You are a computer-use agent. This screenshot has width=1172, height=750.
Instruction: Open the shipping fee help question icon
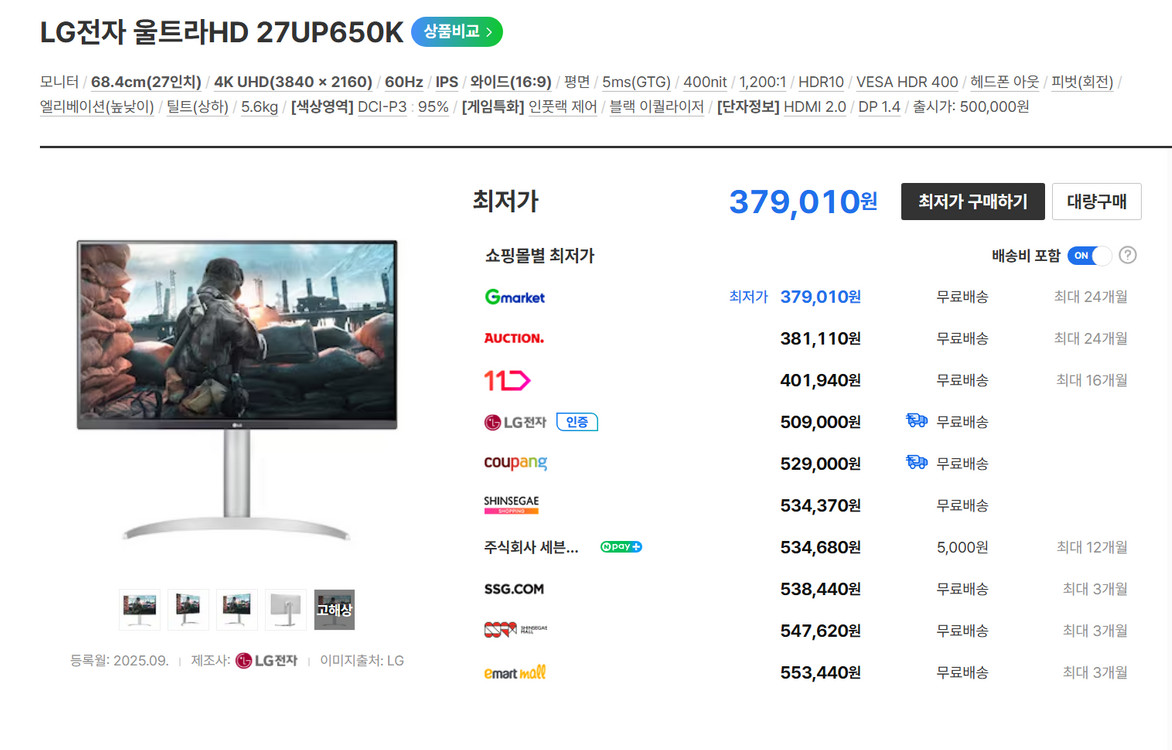coord(1128,255)
